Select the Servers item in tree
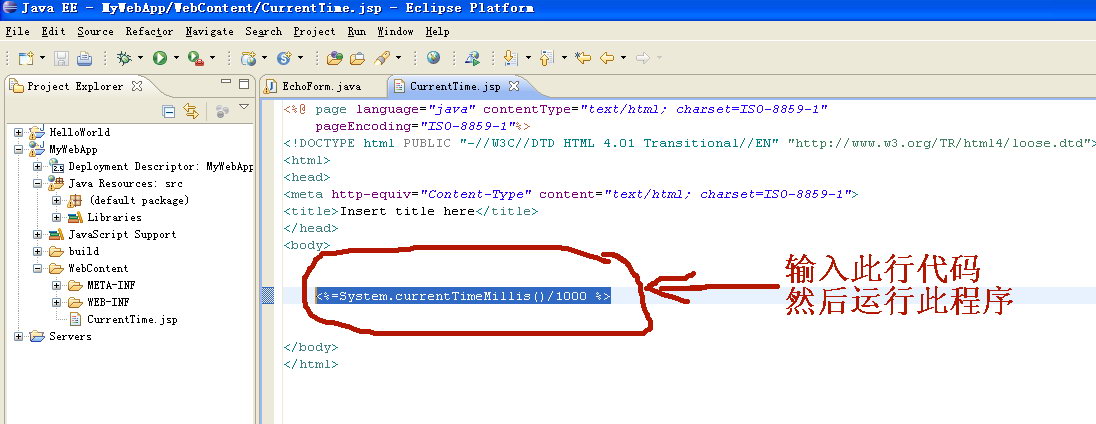The width and height of the screenshot is (1096, 424). tap(70, 336)
